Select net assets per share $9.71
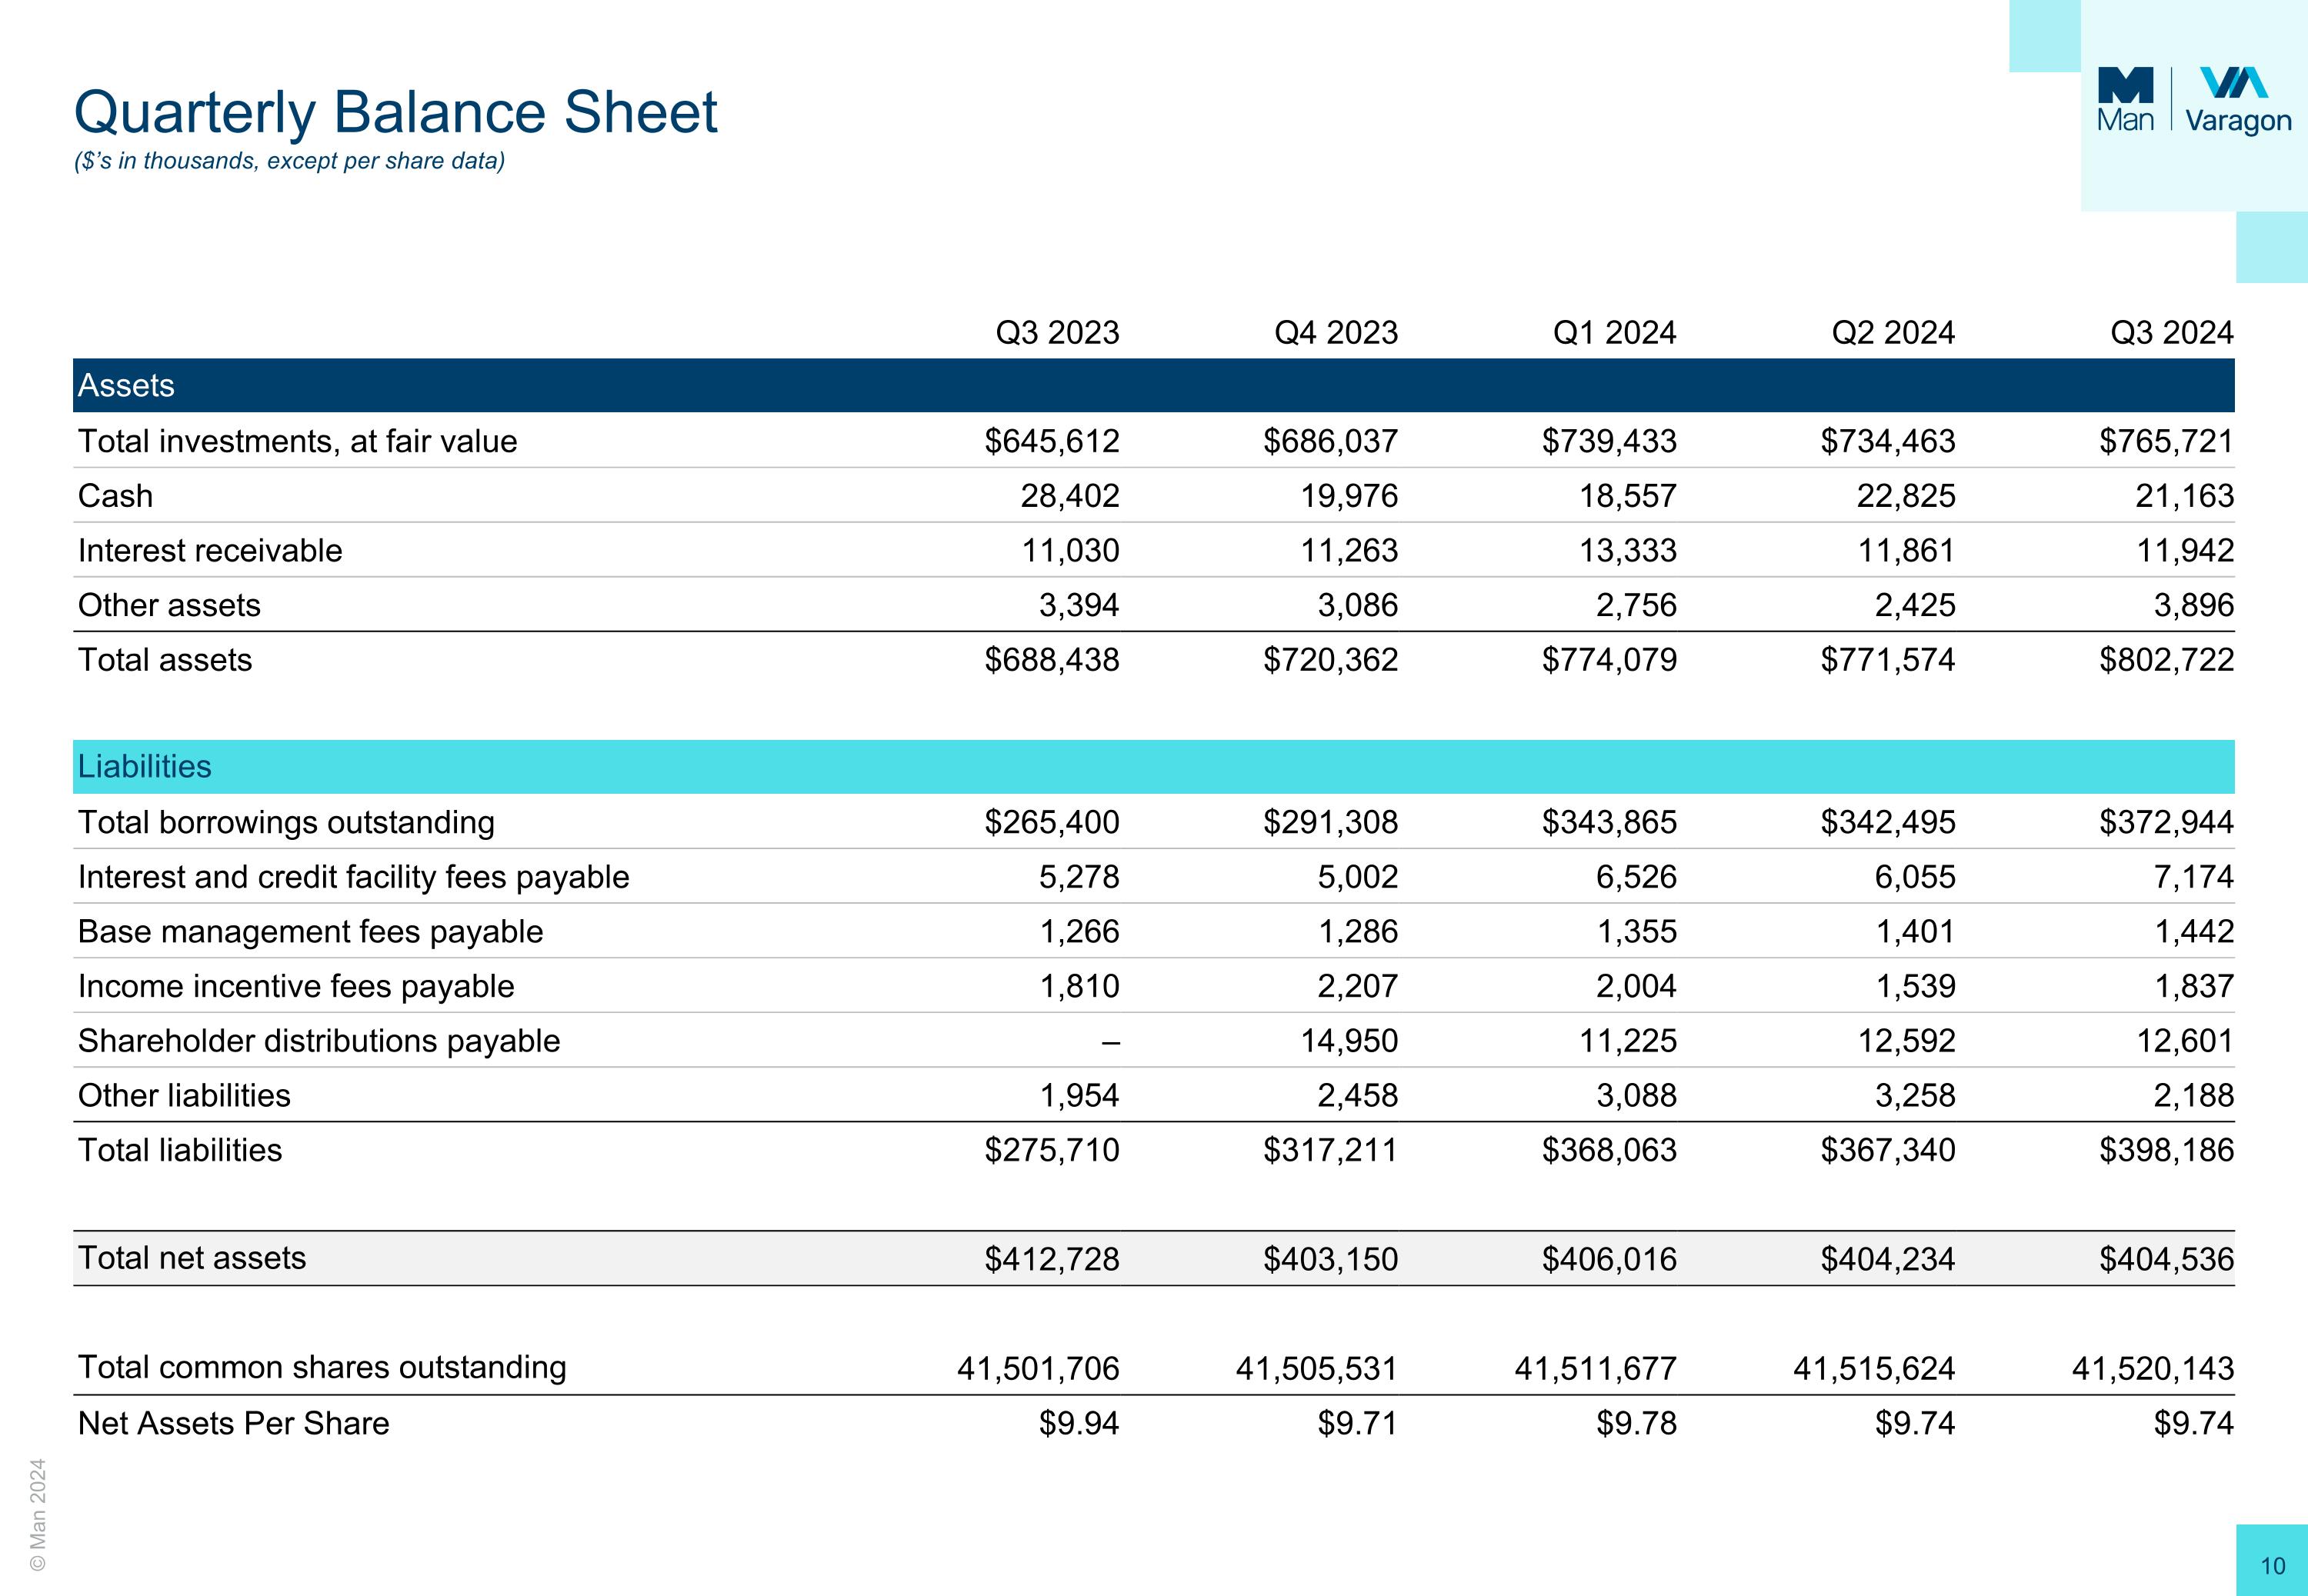The image size is (2308, 1596). [1357, 1423]
